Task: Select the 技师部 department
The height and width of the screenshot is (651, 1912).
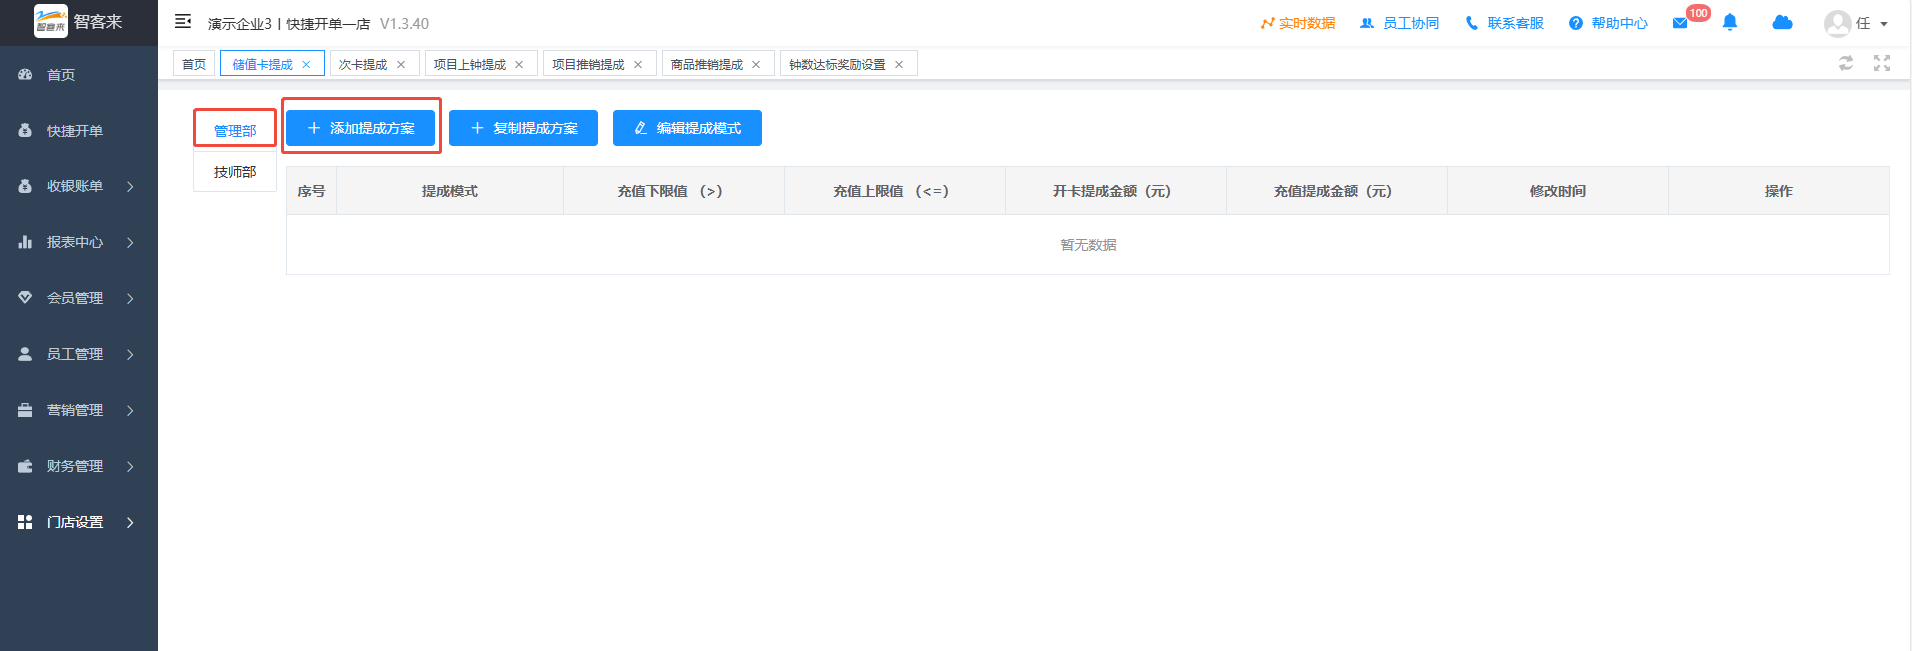Action: (x=235, y=172)
